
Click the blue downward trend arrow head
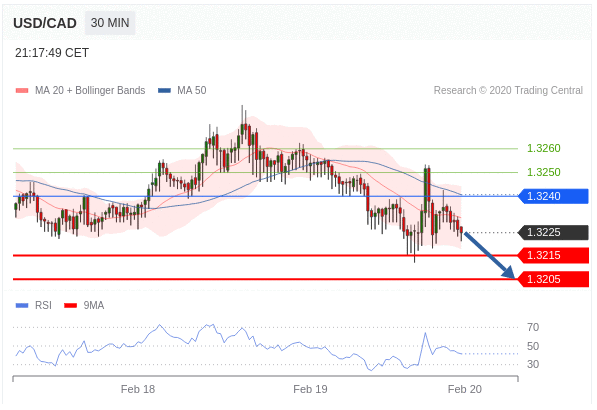coord(509,272)
